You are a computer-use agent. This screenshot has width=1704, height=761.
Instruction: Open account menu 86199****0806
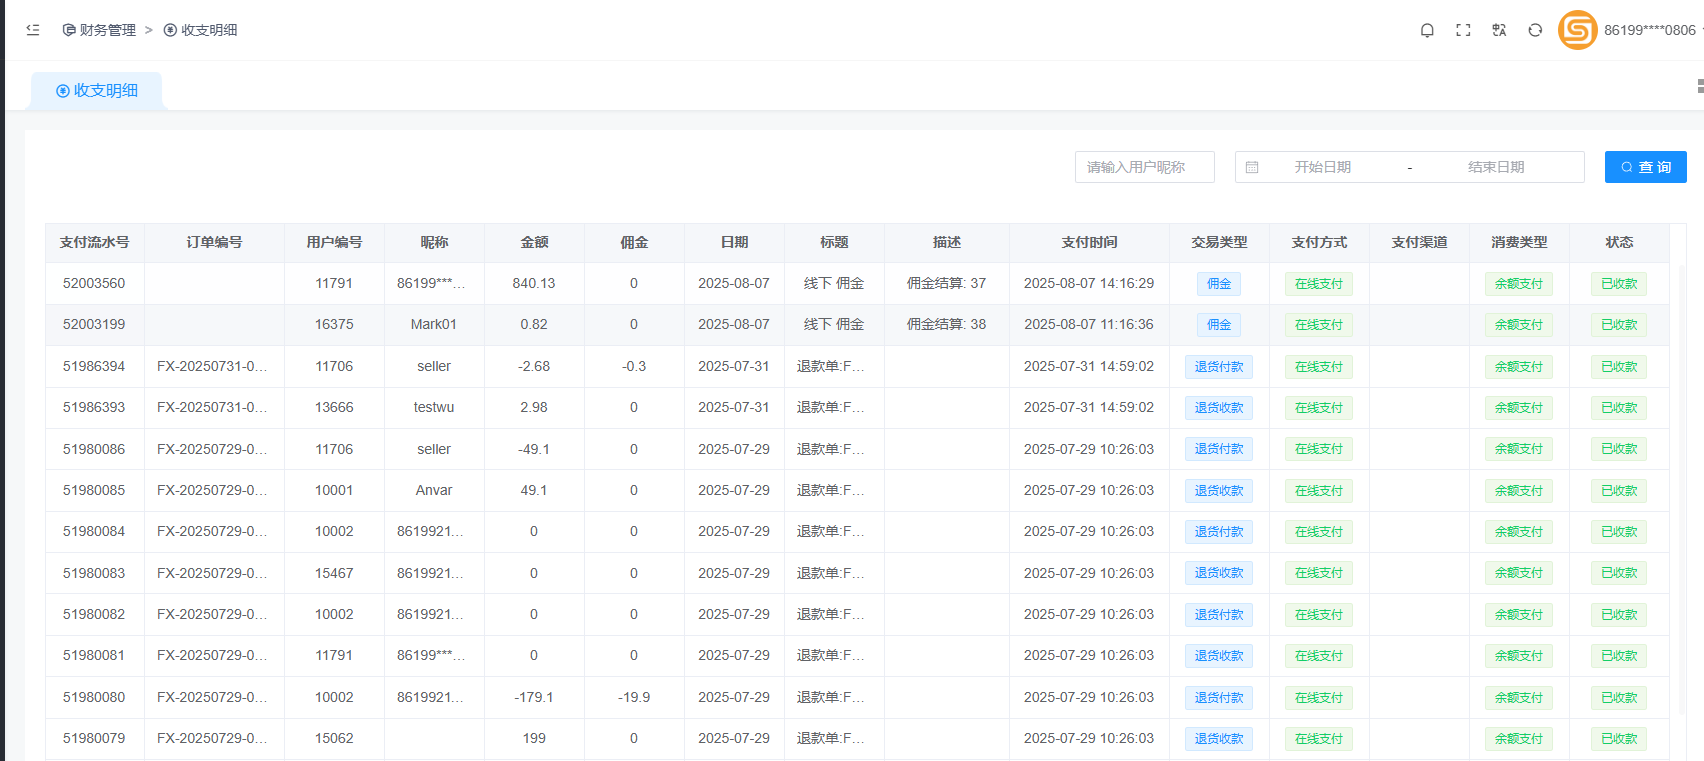click(x=1649, y=30)
